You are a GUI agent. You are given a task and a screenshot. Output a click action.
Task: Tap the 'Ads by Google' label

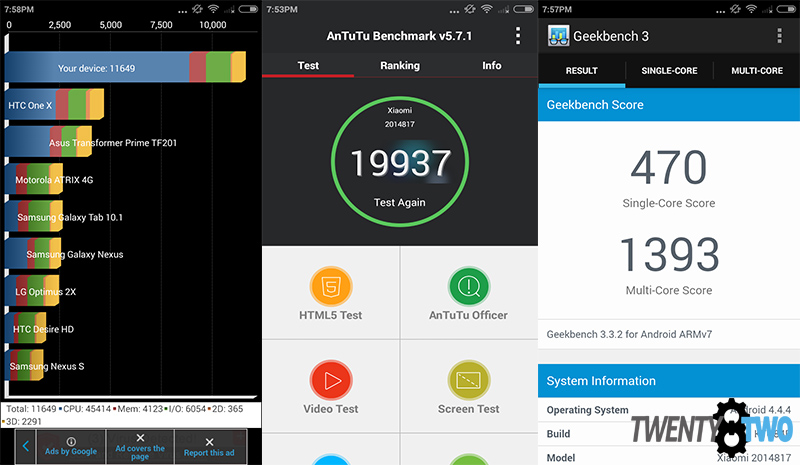(71, 451)
